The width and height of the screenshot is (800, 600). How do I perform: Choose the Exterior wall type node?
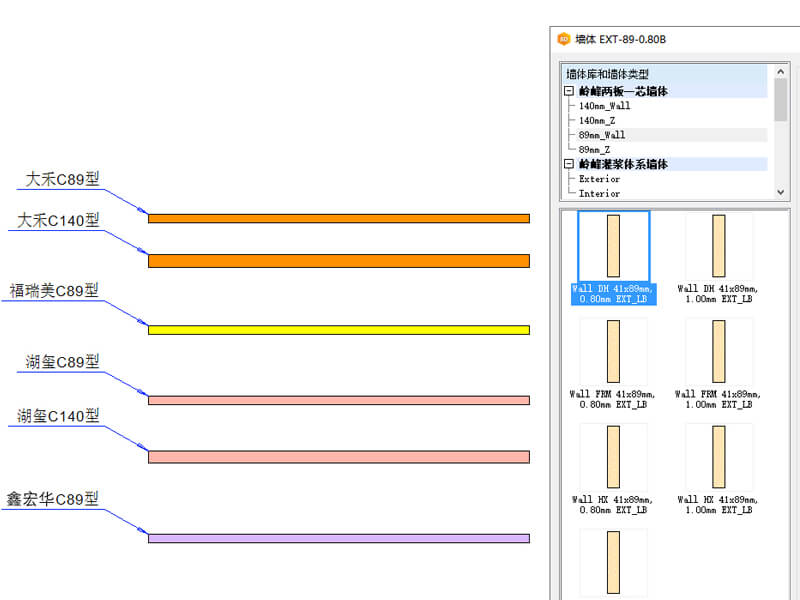(599, 179)
